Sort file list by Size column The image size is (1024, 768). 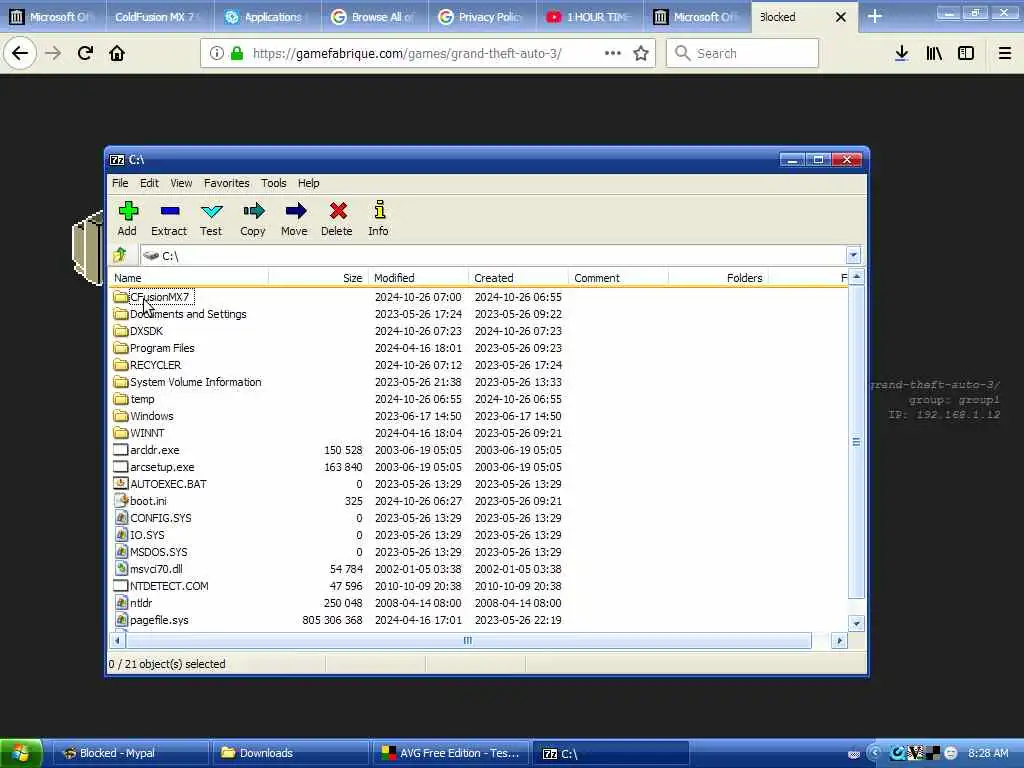tap(319, 278)
